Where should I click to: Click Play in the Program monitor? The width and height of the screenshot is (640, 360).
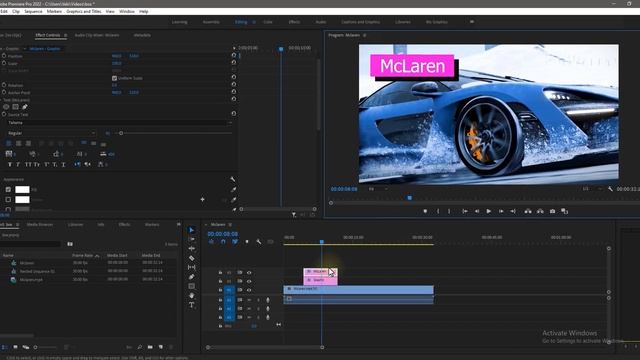point(488,211)
